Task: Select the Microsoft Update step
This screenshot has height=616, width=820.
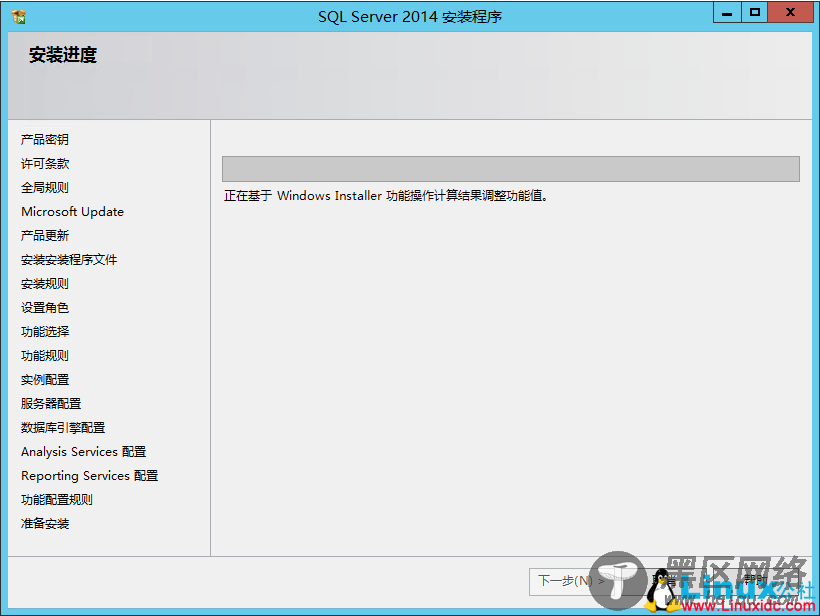Action: [x=72, y=212]
